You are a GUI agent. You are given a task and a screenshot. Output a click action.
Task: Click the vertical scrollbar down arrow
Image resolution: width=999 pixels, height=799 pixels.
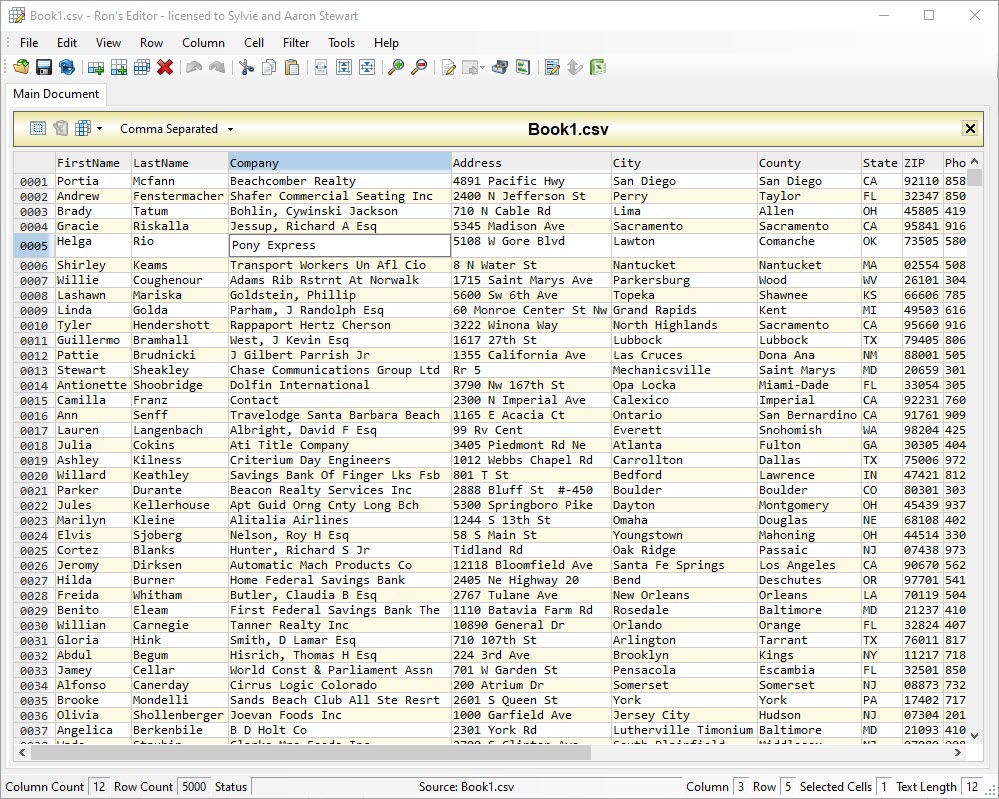tap(974, 735)
